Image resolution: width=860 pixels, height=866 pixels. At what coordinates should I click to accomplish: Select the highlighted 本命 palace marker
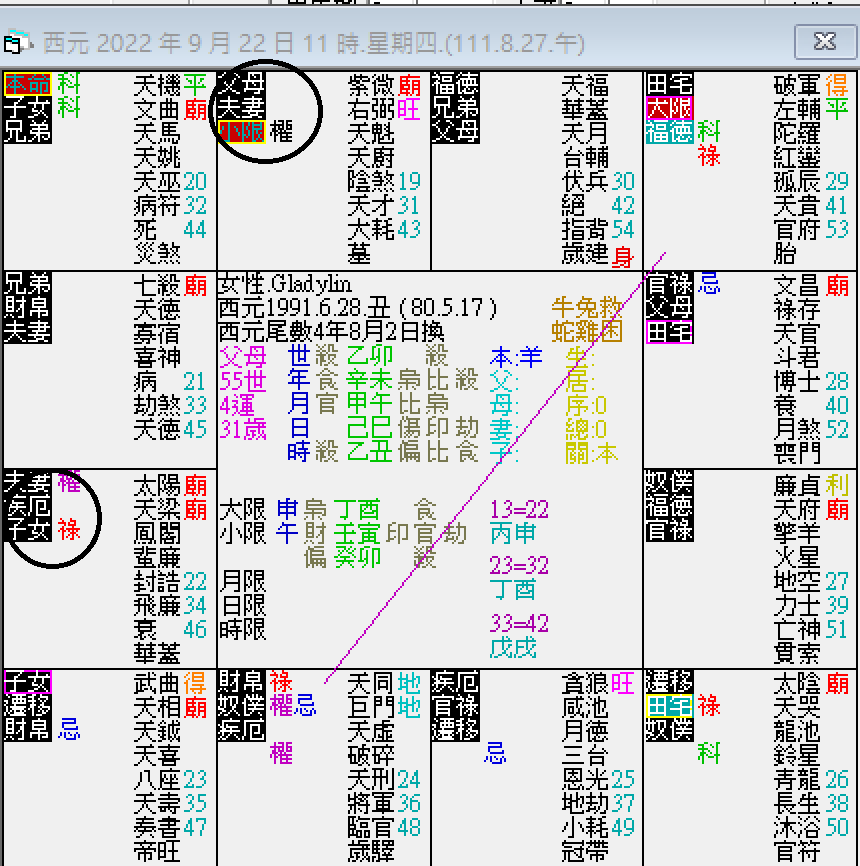25,85
